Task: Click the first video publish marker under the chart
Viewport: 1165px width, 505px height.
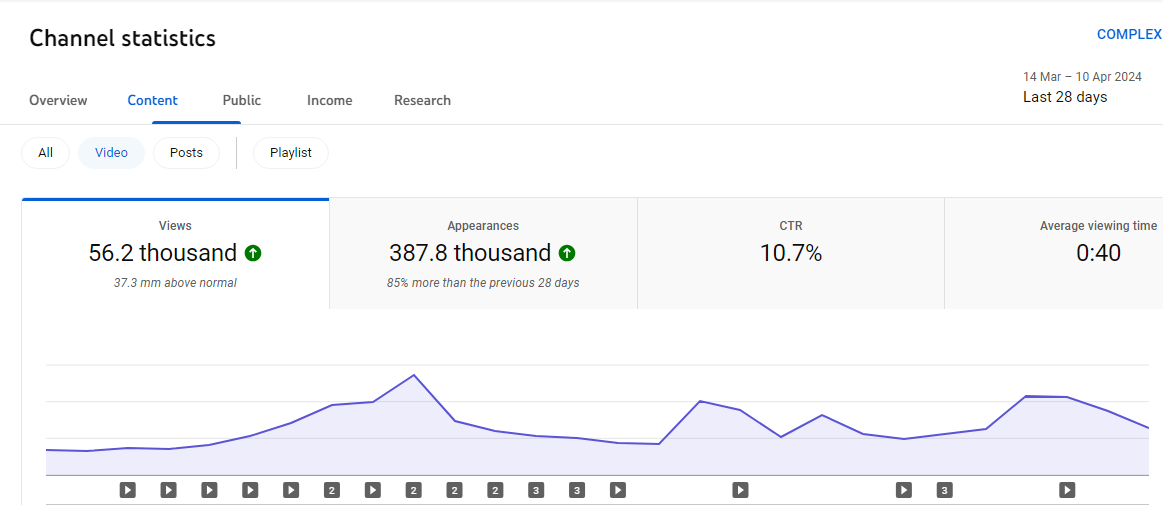Action: [x=128, y=490]
